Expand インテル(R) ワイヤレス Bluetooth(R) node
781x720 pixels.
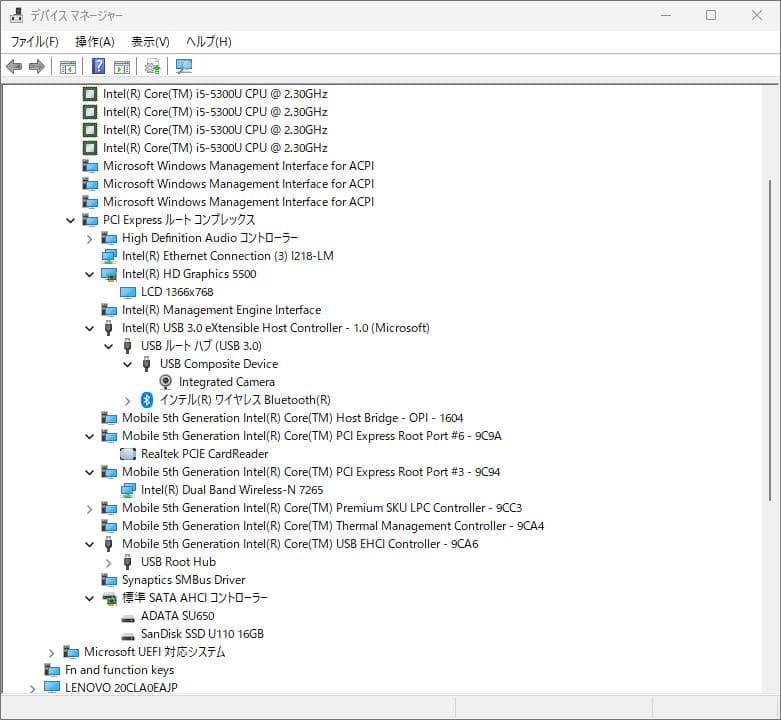click(x=128, y=401)
